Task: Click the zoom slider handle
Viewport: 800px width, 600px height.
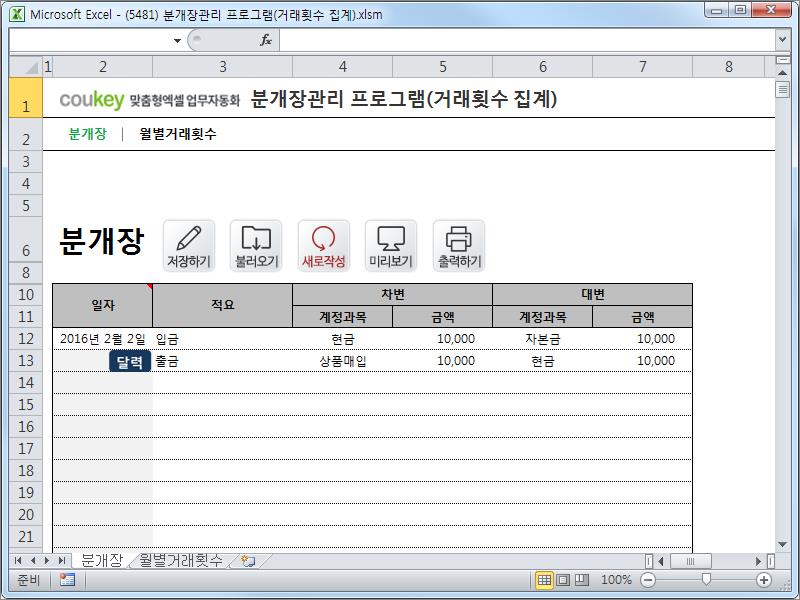Action: [x=706, y=580]
